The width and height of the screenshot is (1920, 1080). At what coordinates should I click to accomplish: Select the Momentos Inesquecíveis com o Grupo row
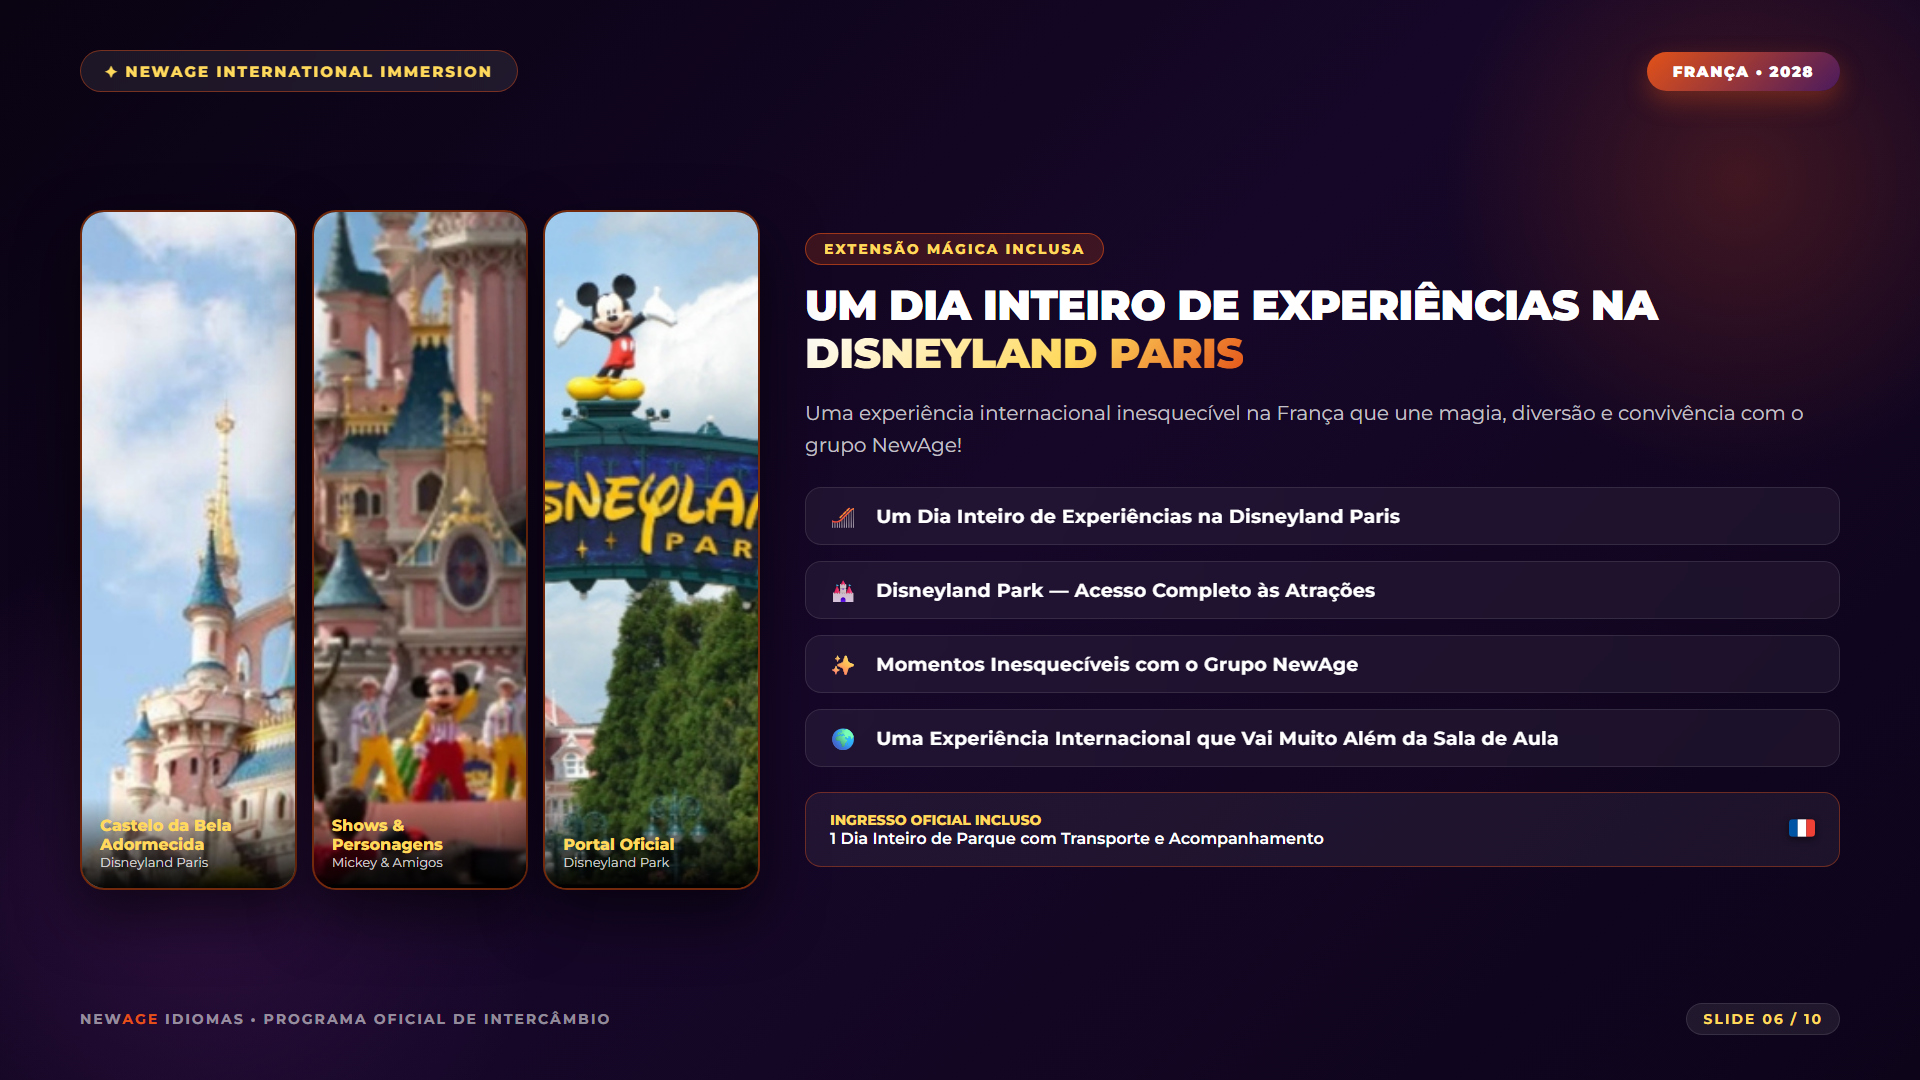[x=1322, y=664]
